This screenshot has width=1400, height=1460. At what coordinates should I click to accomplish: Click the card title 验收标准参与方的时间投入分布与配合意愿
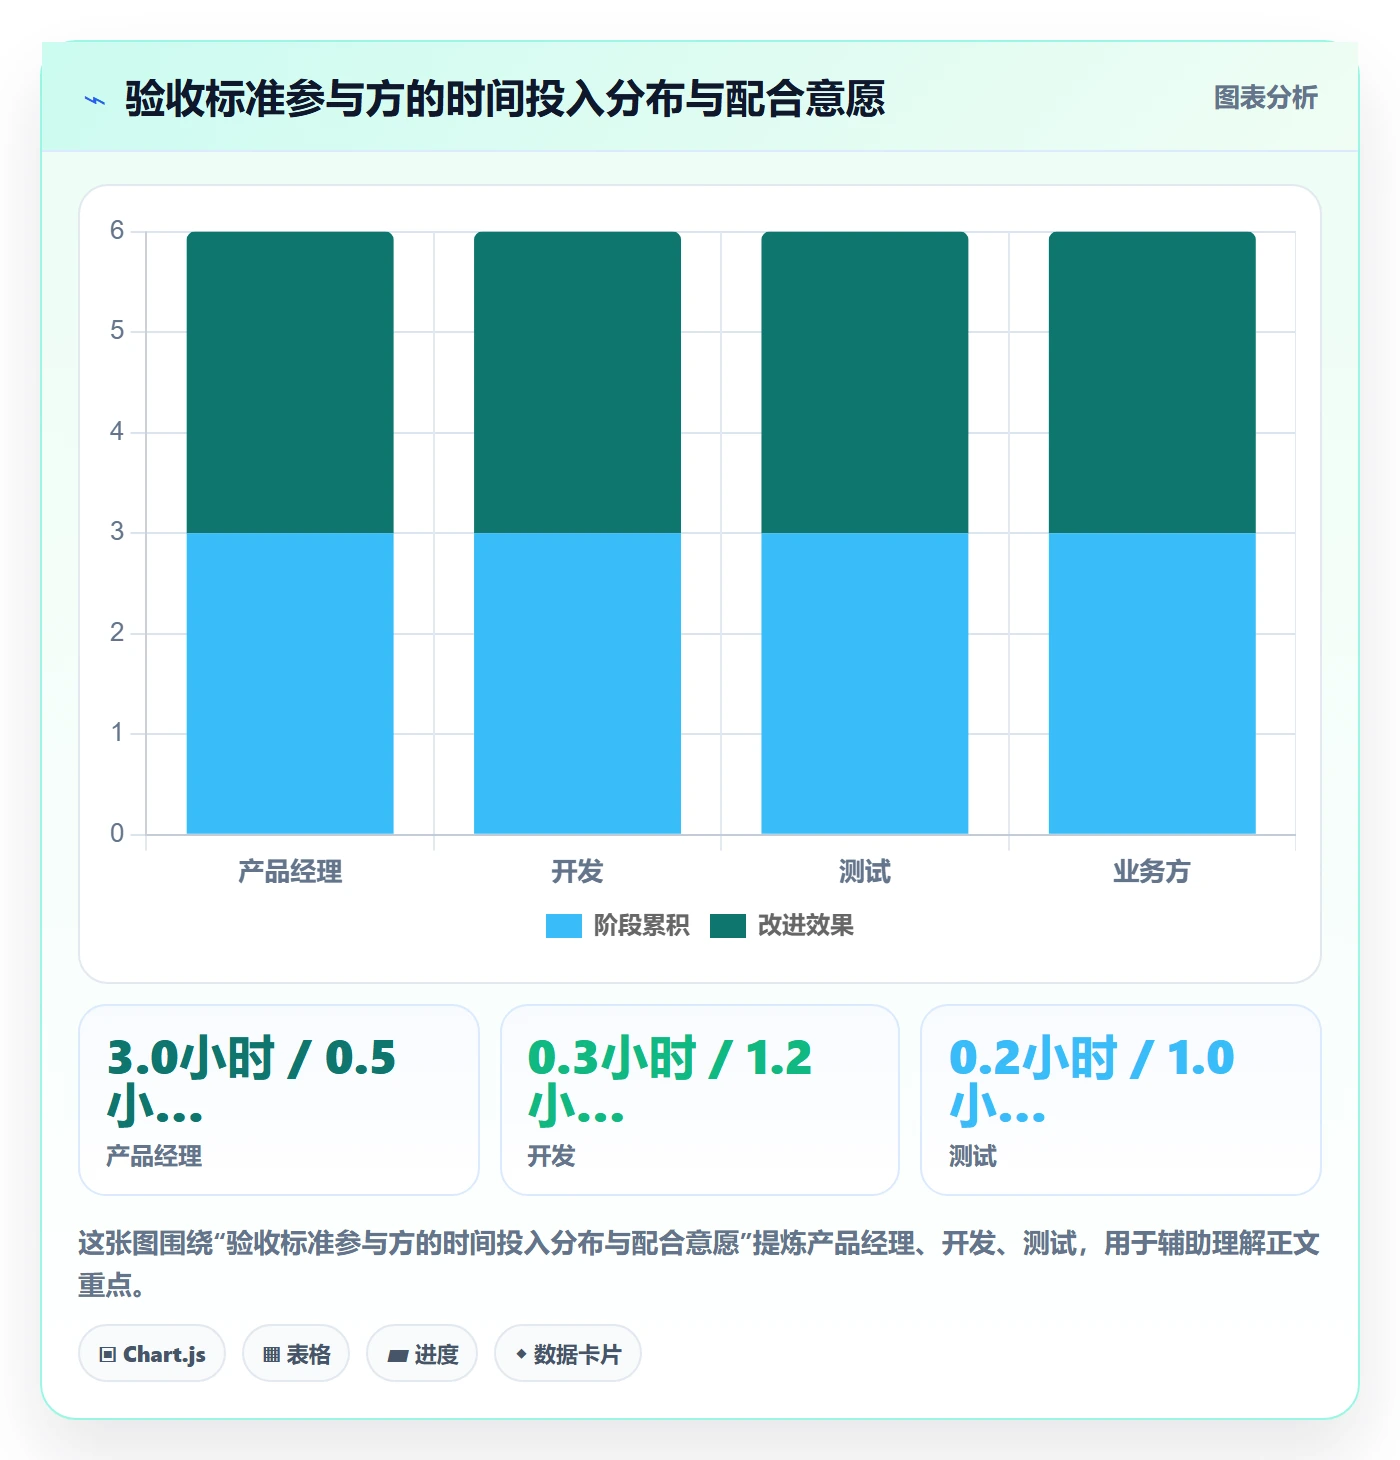pos(505,99)
